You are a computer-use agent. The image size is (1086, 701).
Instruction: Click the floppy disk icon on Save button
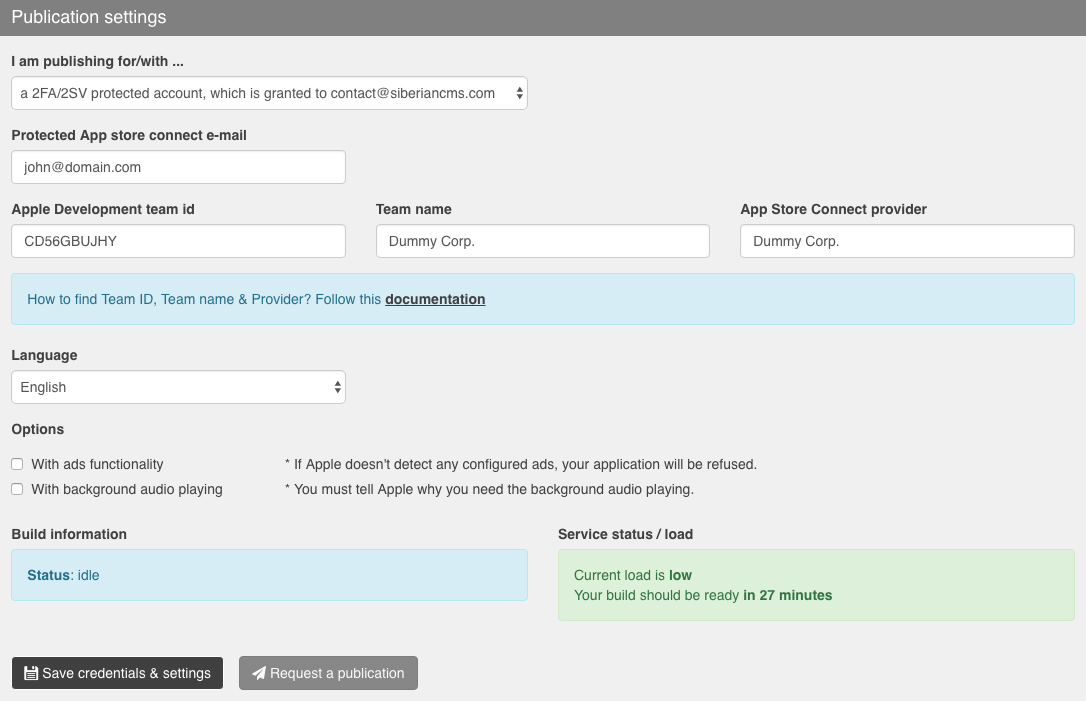tap(31, 673)
